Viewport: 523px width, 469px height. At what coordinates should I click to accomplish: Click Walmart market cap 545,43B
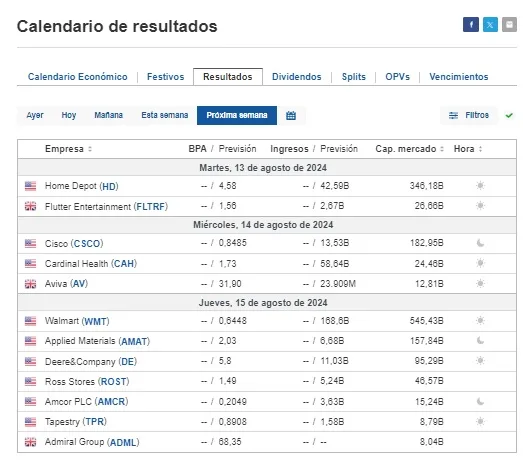(427, 321)
